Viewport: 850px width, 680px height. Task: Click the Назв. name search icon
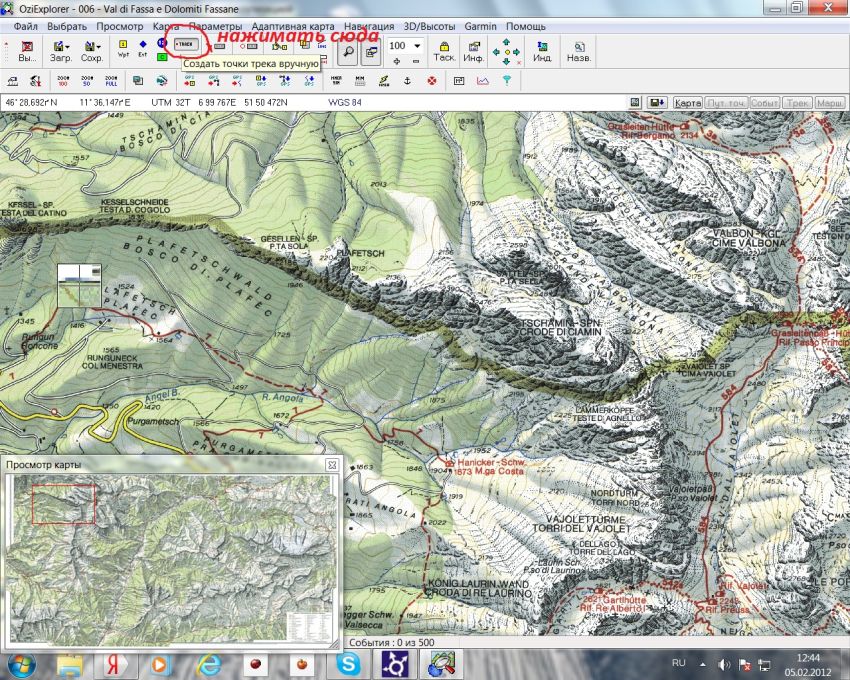coord(577,50)
